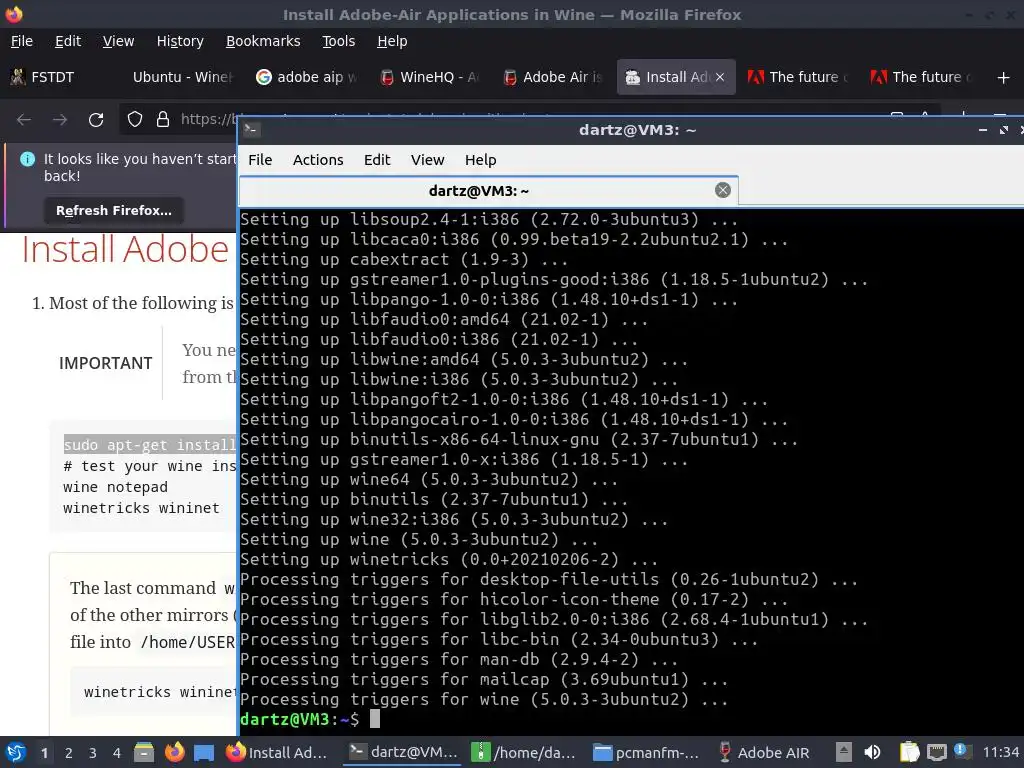The width and height of the screenshot is (1024, 768).
Task: Switch to second The future tab
Action: pos(922,77)
